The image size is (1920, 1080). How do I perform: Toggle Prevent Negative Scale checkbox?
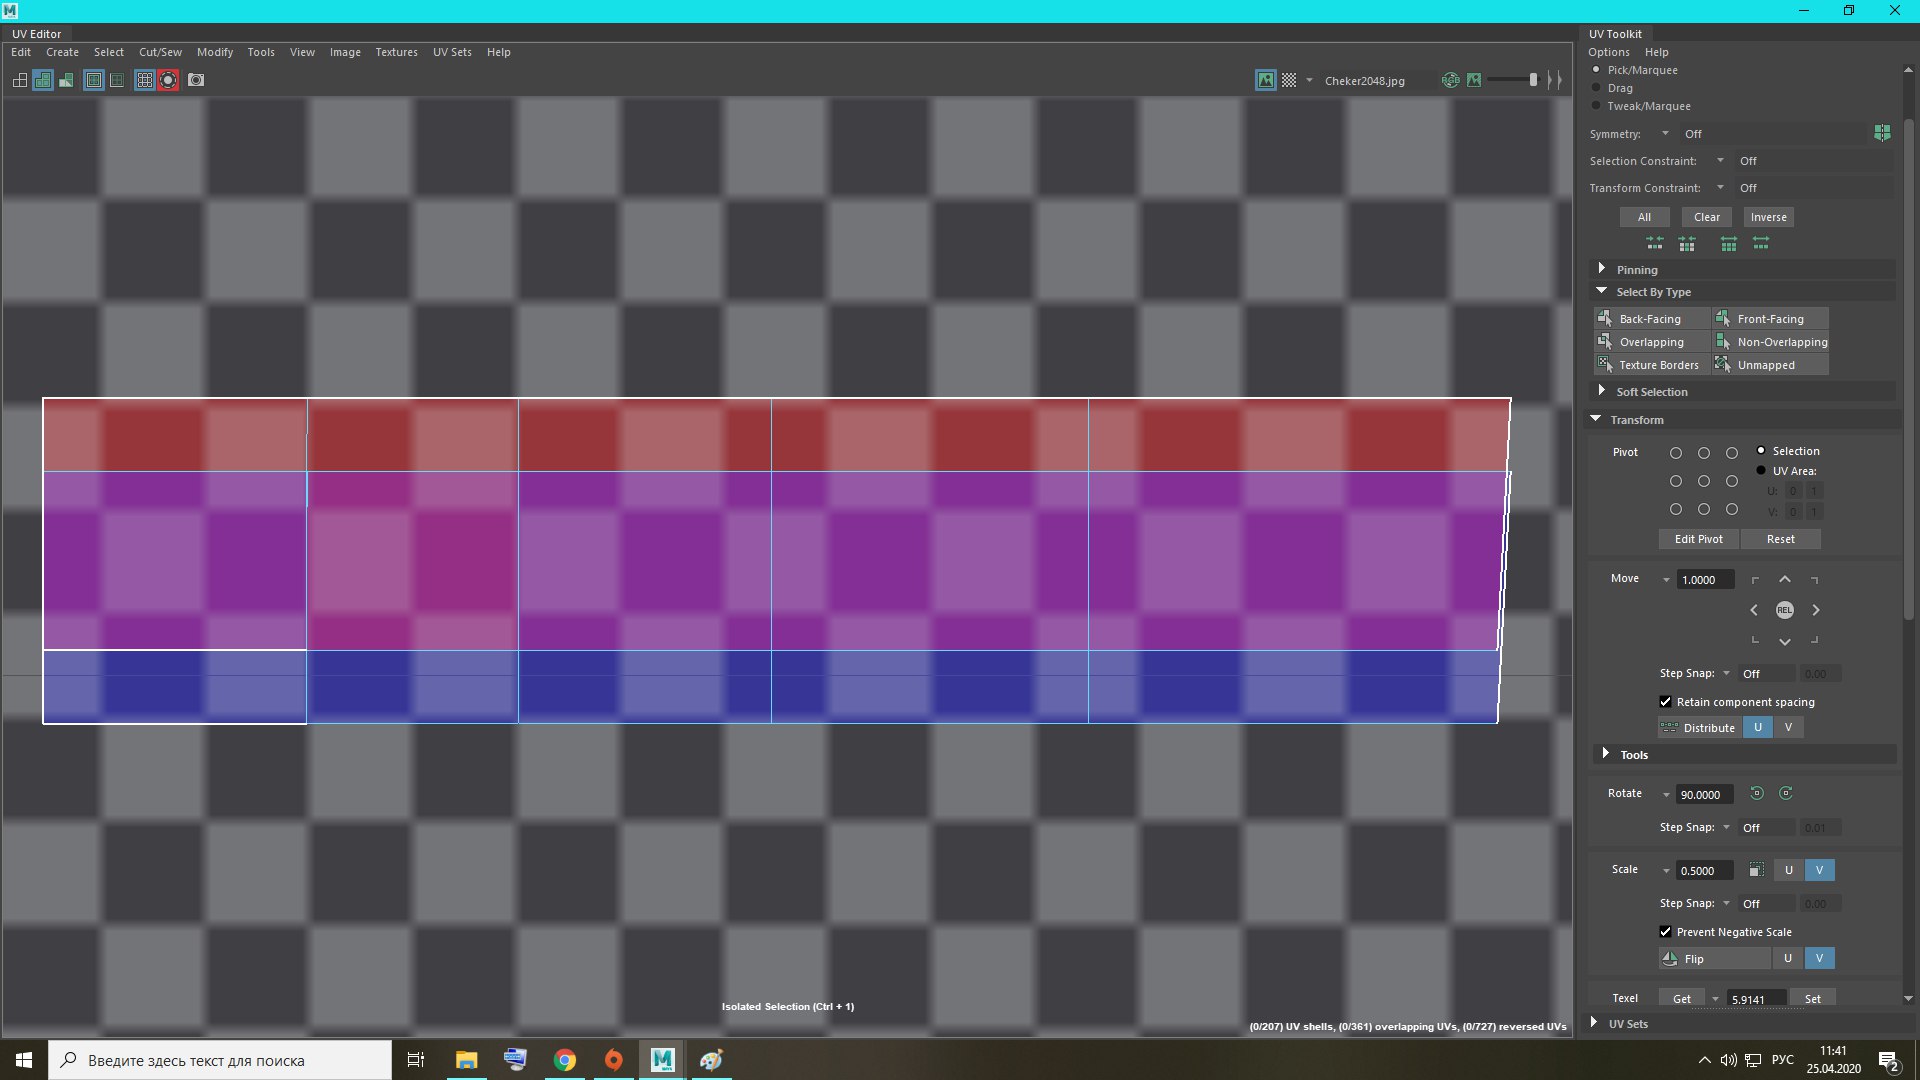[1666, 932]
